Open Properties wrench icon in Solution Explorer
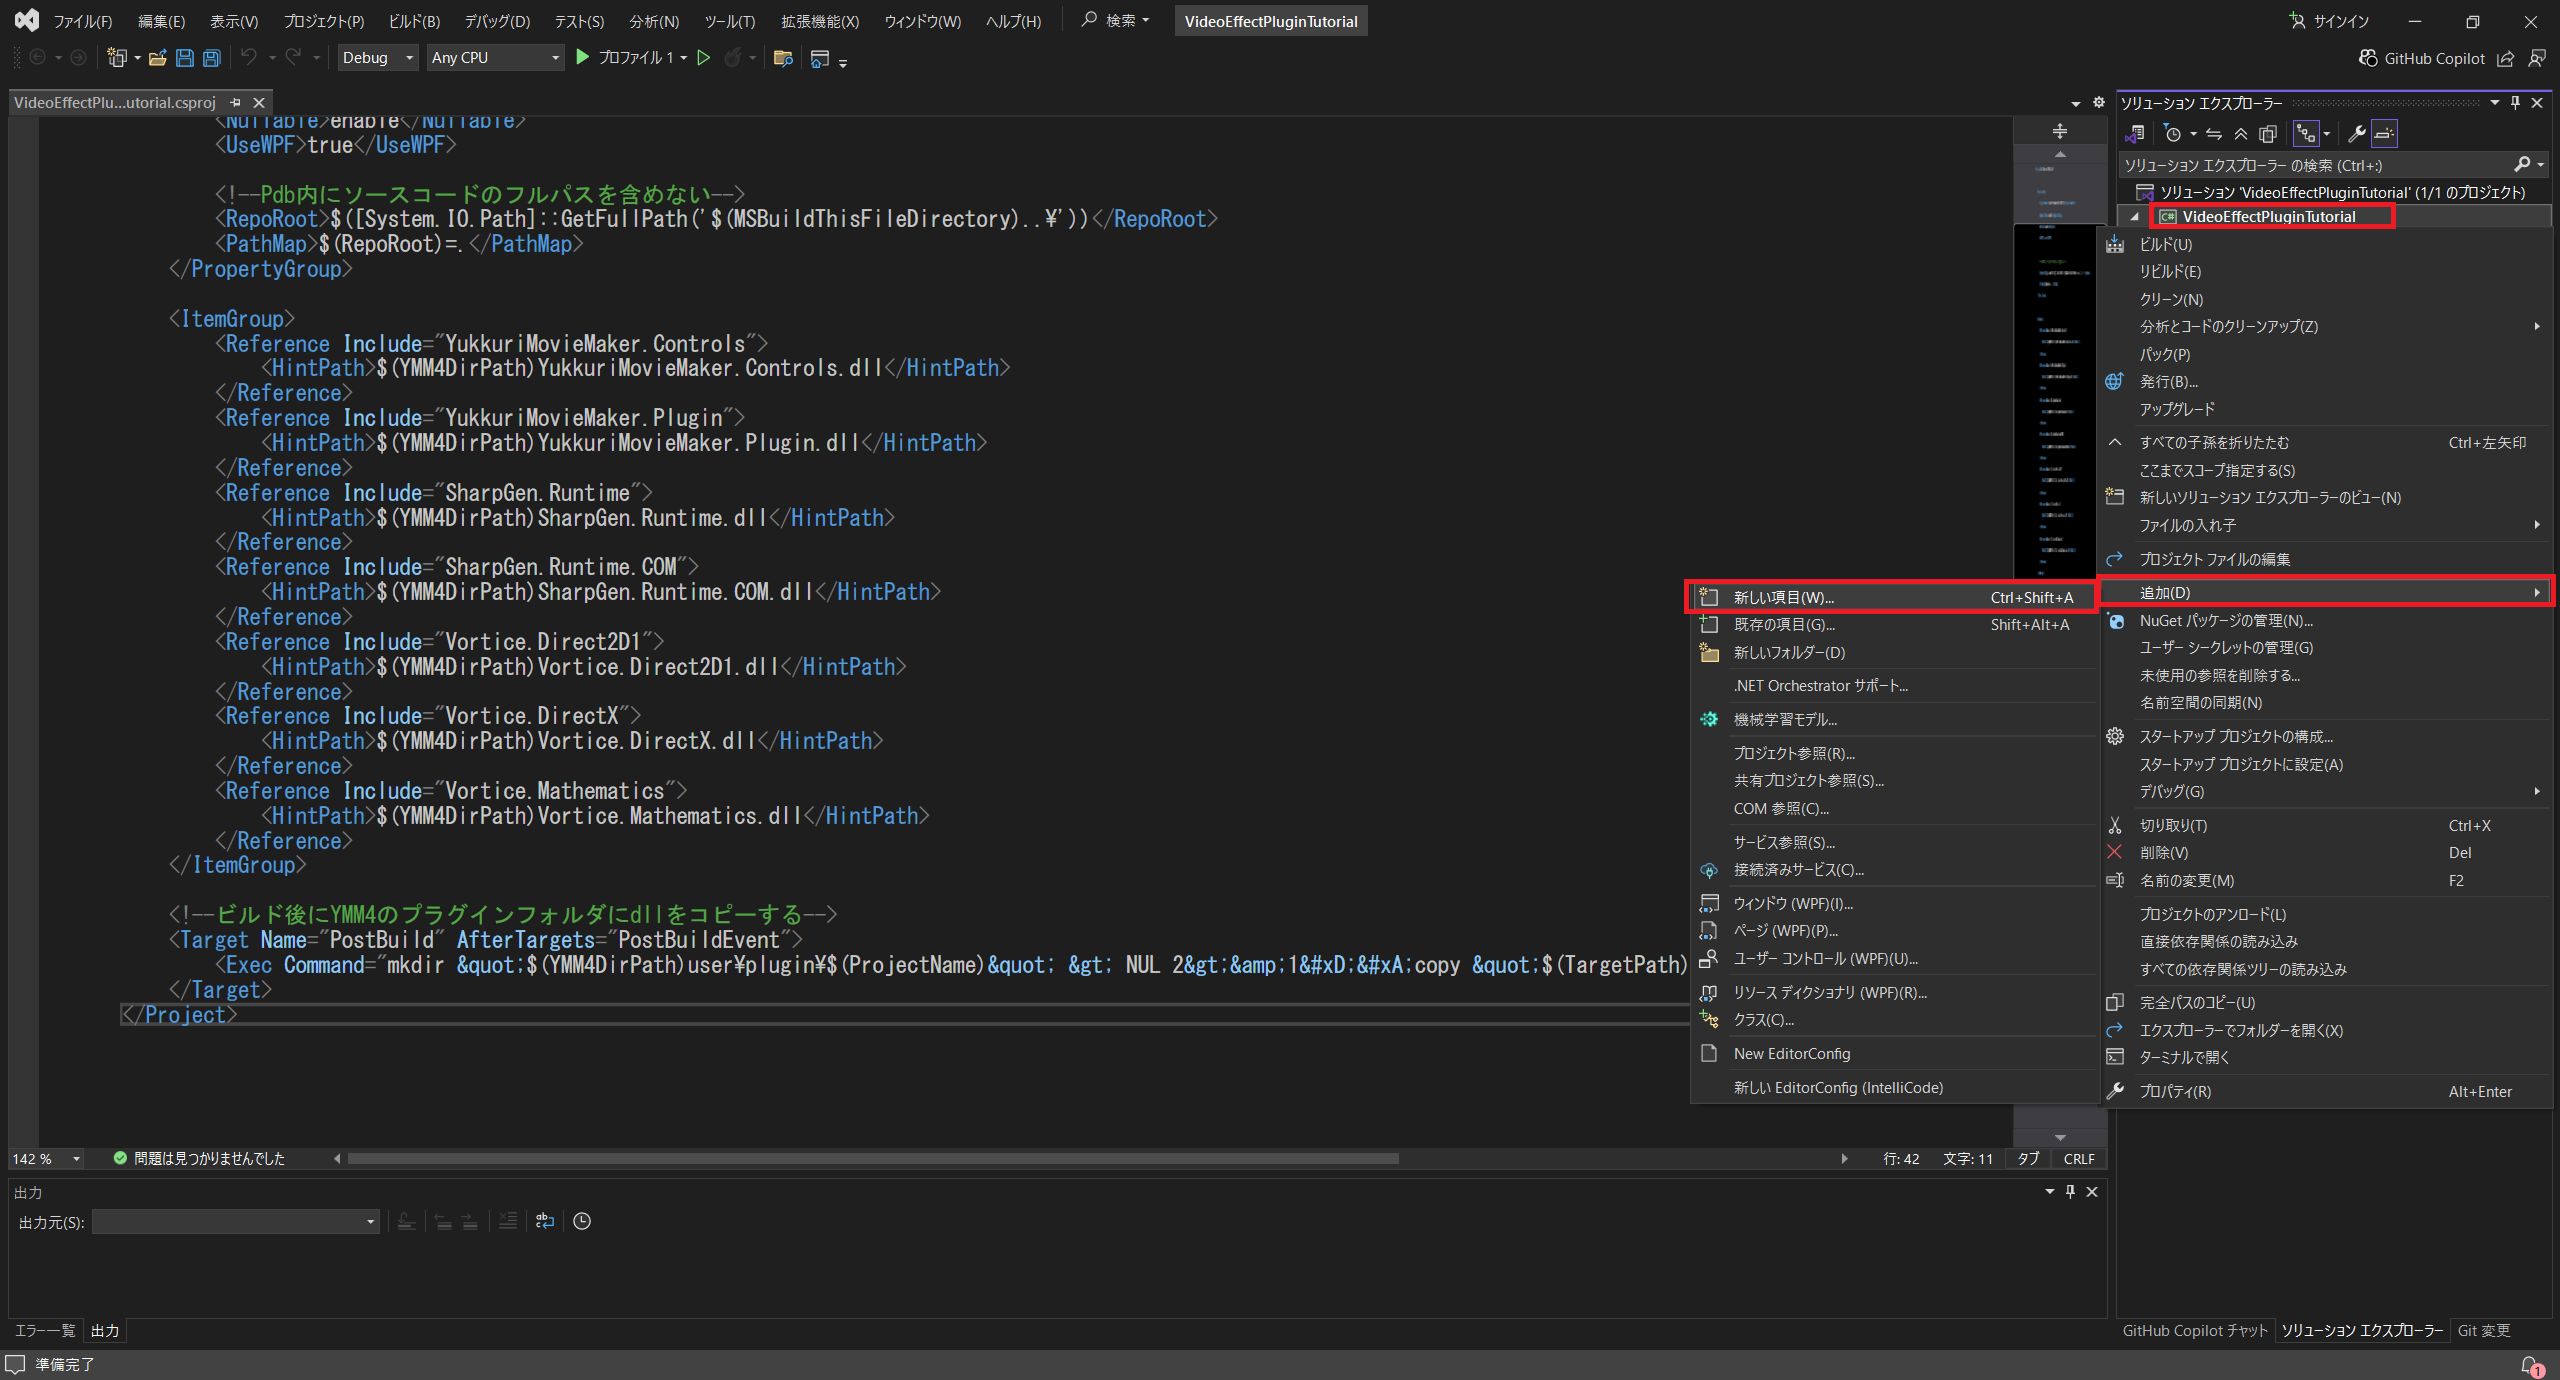Screen dimensions: 2560x1380 coord(2356,134)
